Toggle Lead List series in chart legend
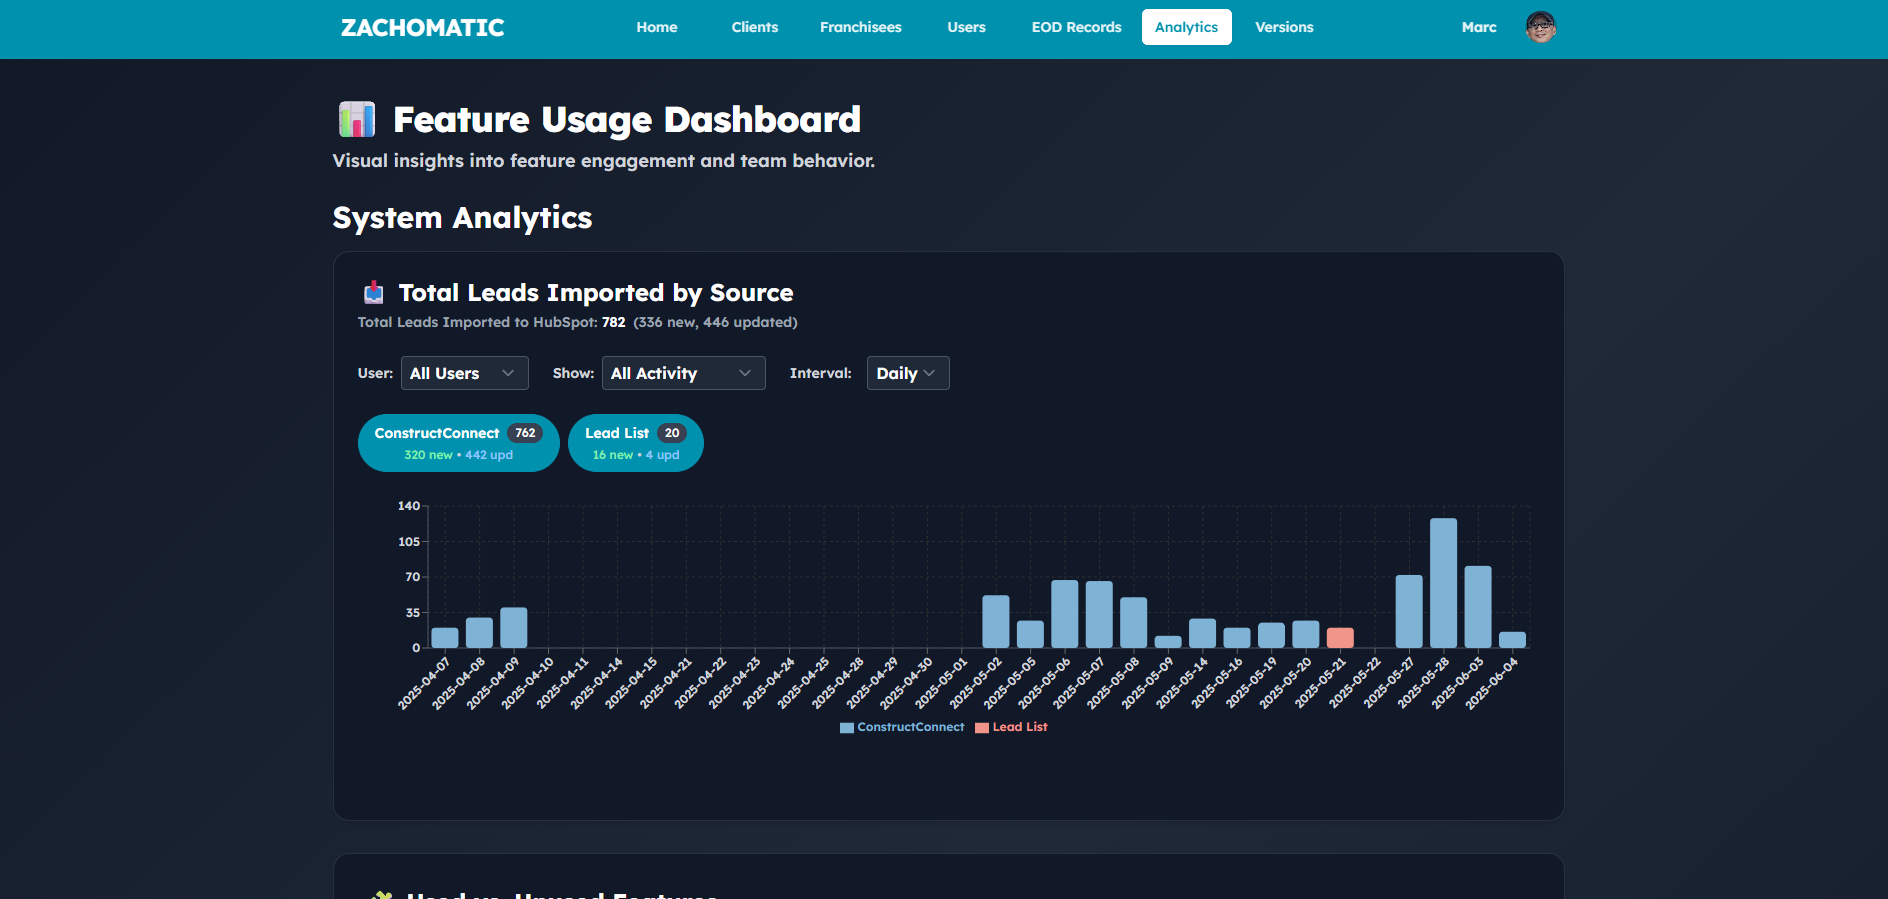The width and height of the screenshot is (1888, 899). tap(1011, 727)
